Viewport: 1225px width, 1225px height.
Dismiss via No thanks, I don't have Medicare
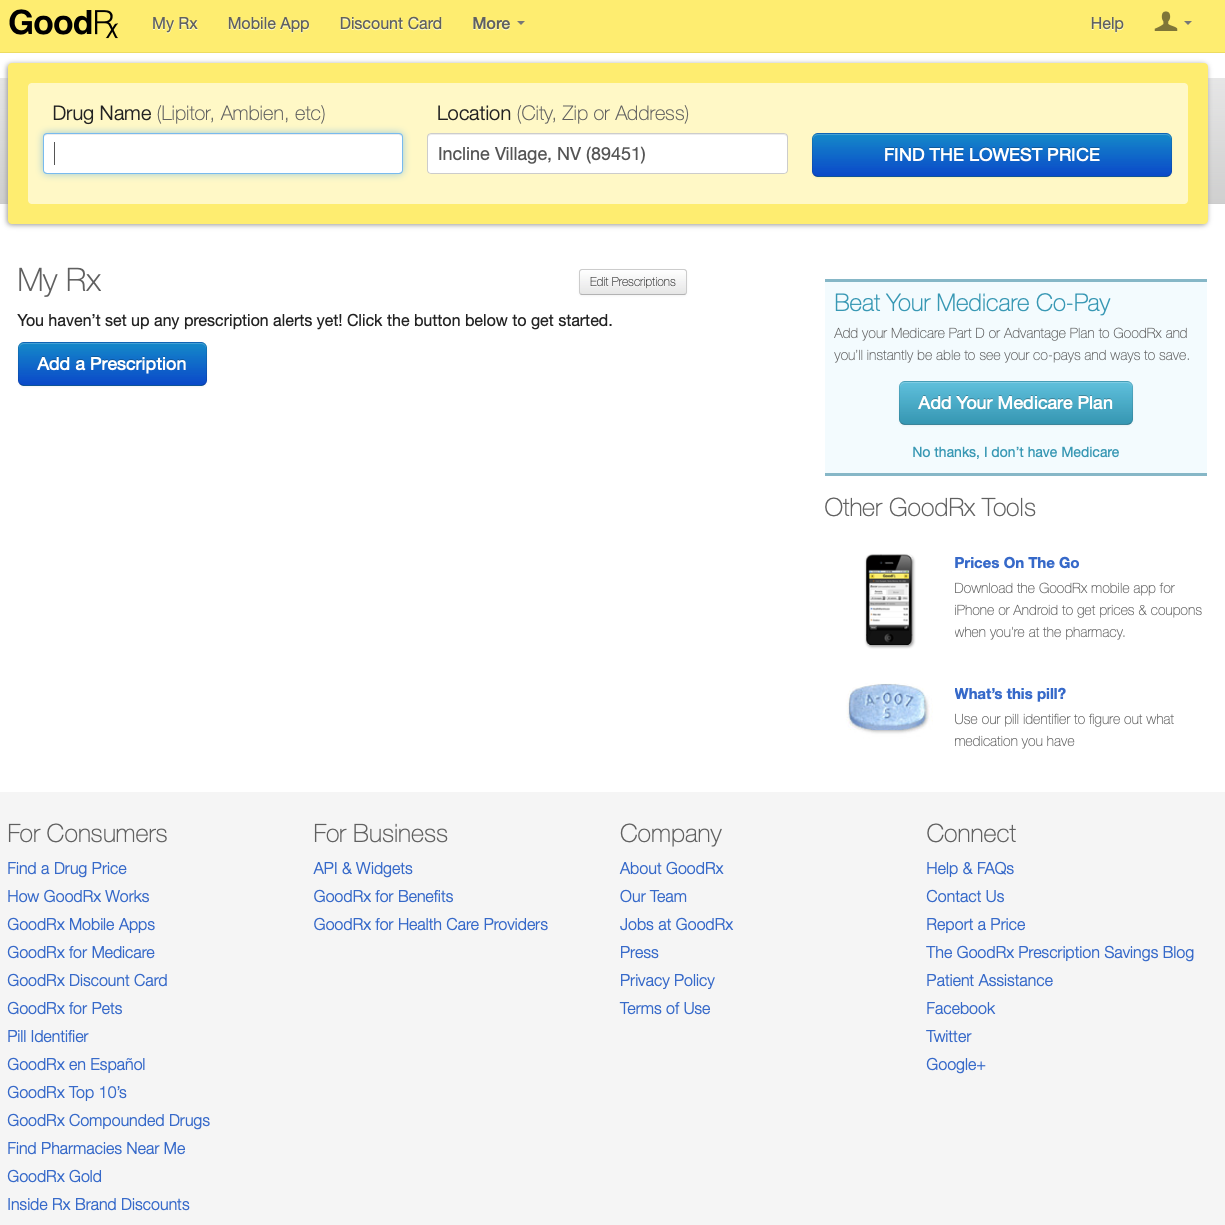click(x=1016, y=452)
